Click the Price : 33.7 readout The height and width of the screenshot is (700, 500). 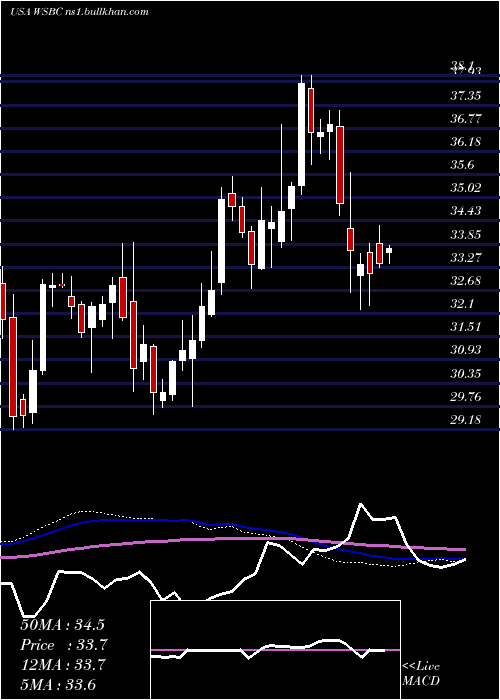[x=63, y=645]
